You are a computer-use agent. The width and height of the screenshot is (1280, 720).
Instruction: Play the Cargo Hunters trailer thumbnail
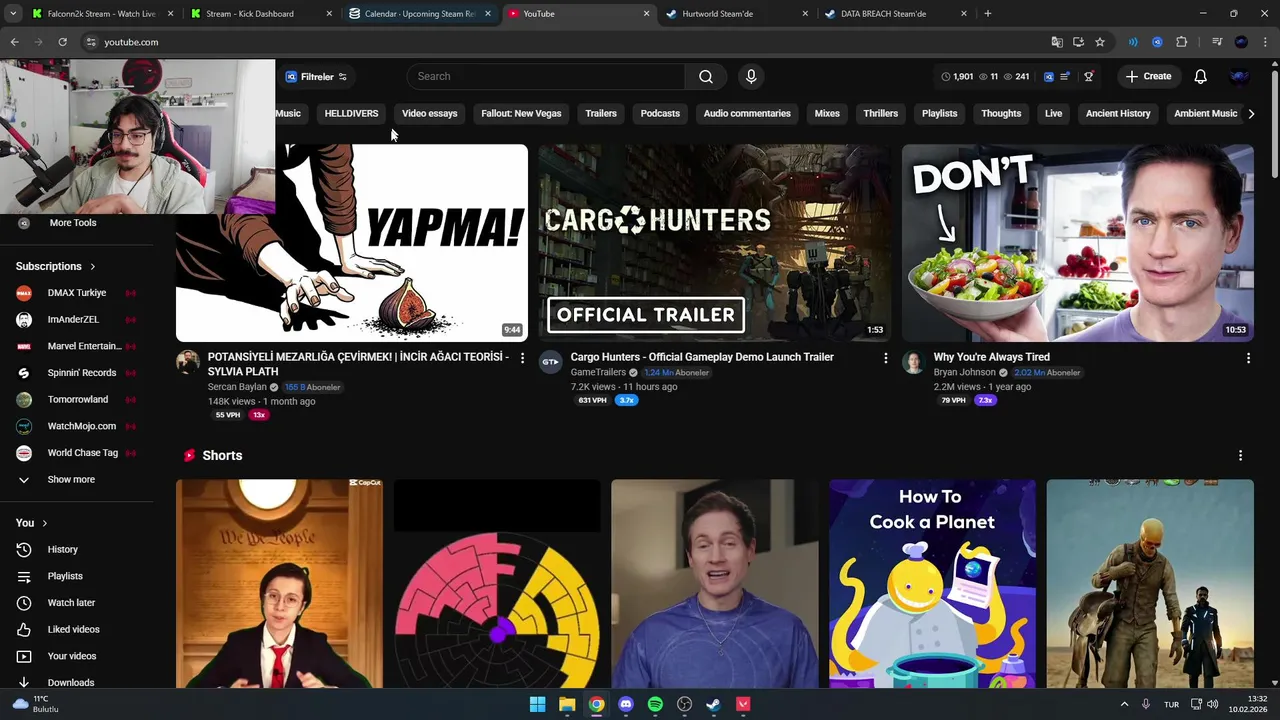[714, 243]
